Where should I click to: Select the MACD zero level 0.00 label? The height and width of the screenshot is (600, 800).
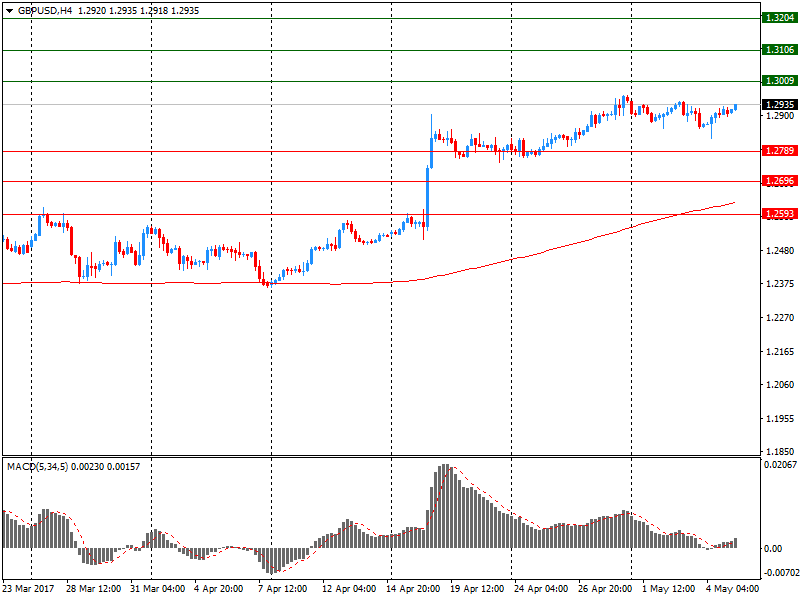click(x=773, y=548)
